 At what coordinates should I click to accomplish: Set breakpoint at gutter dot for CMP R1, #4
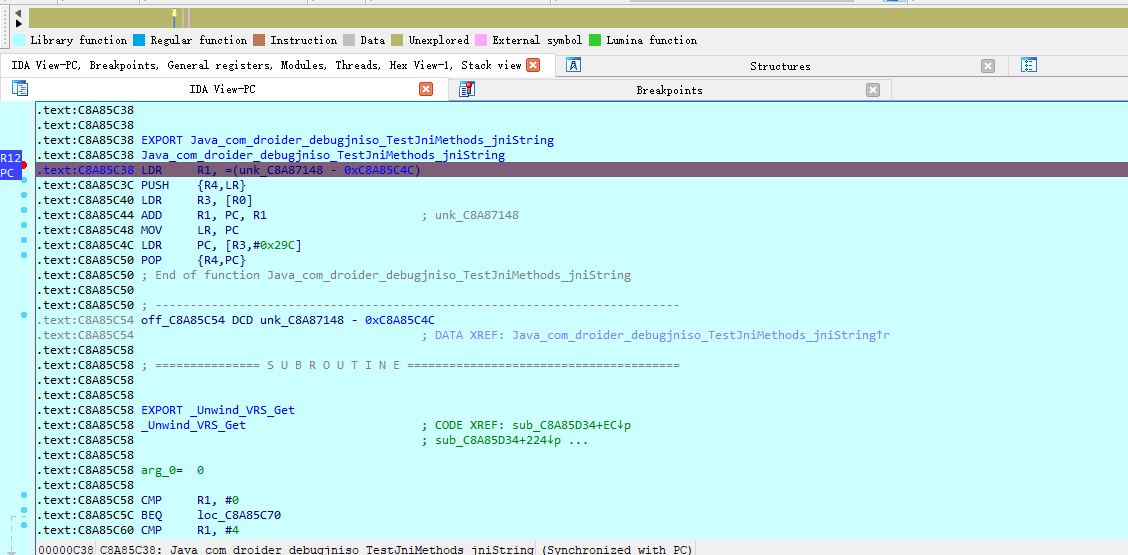[x=24, y=525]
